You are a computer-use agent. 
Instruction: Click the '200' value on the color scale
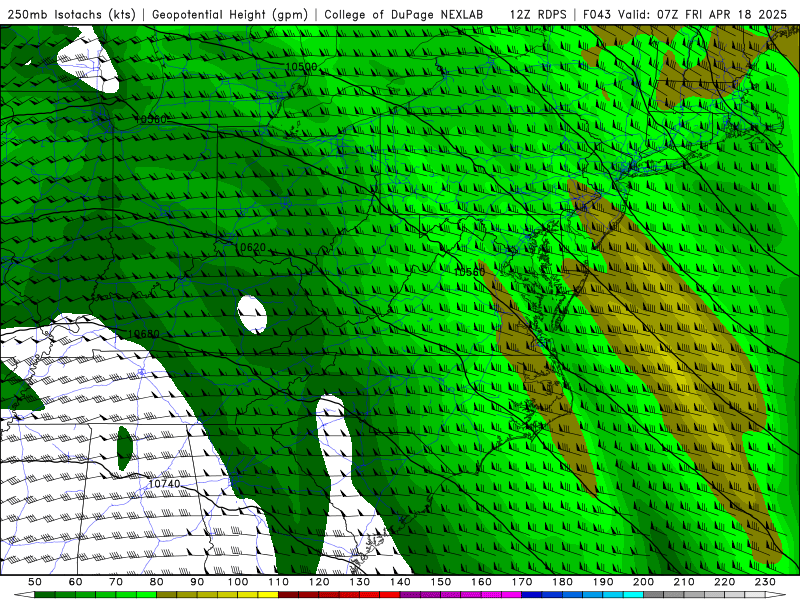643,582
